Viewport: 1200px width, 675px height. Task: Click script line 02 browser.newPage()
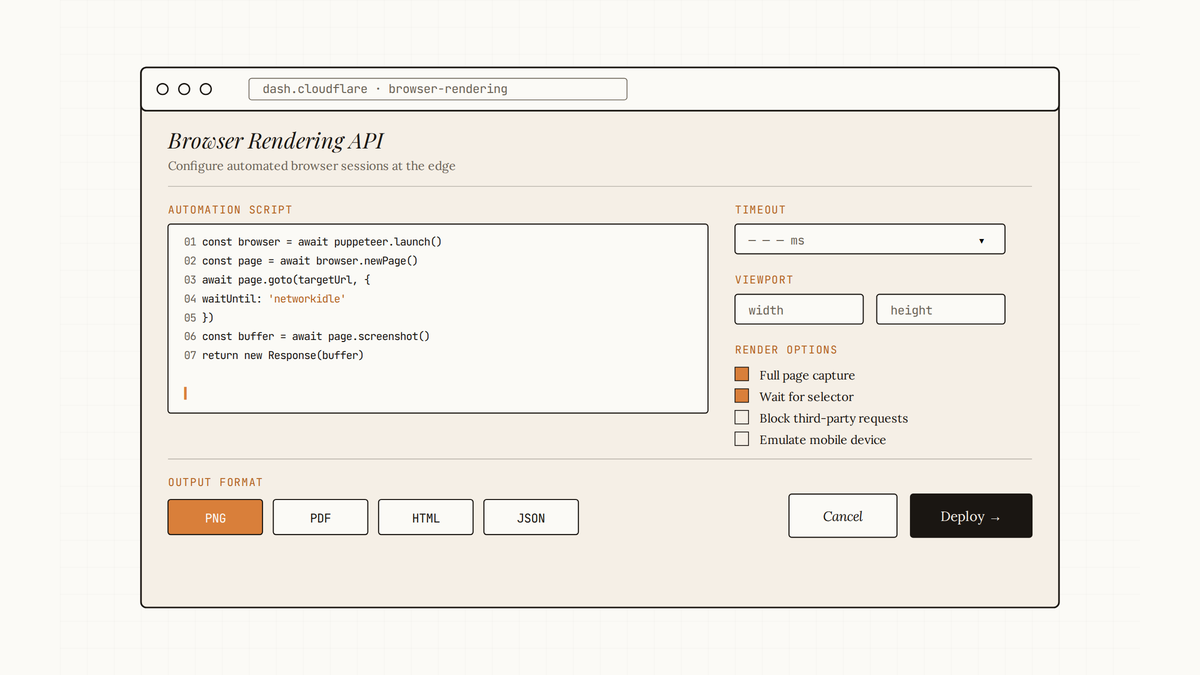pos(301,261)
